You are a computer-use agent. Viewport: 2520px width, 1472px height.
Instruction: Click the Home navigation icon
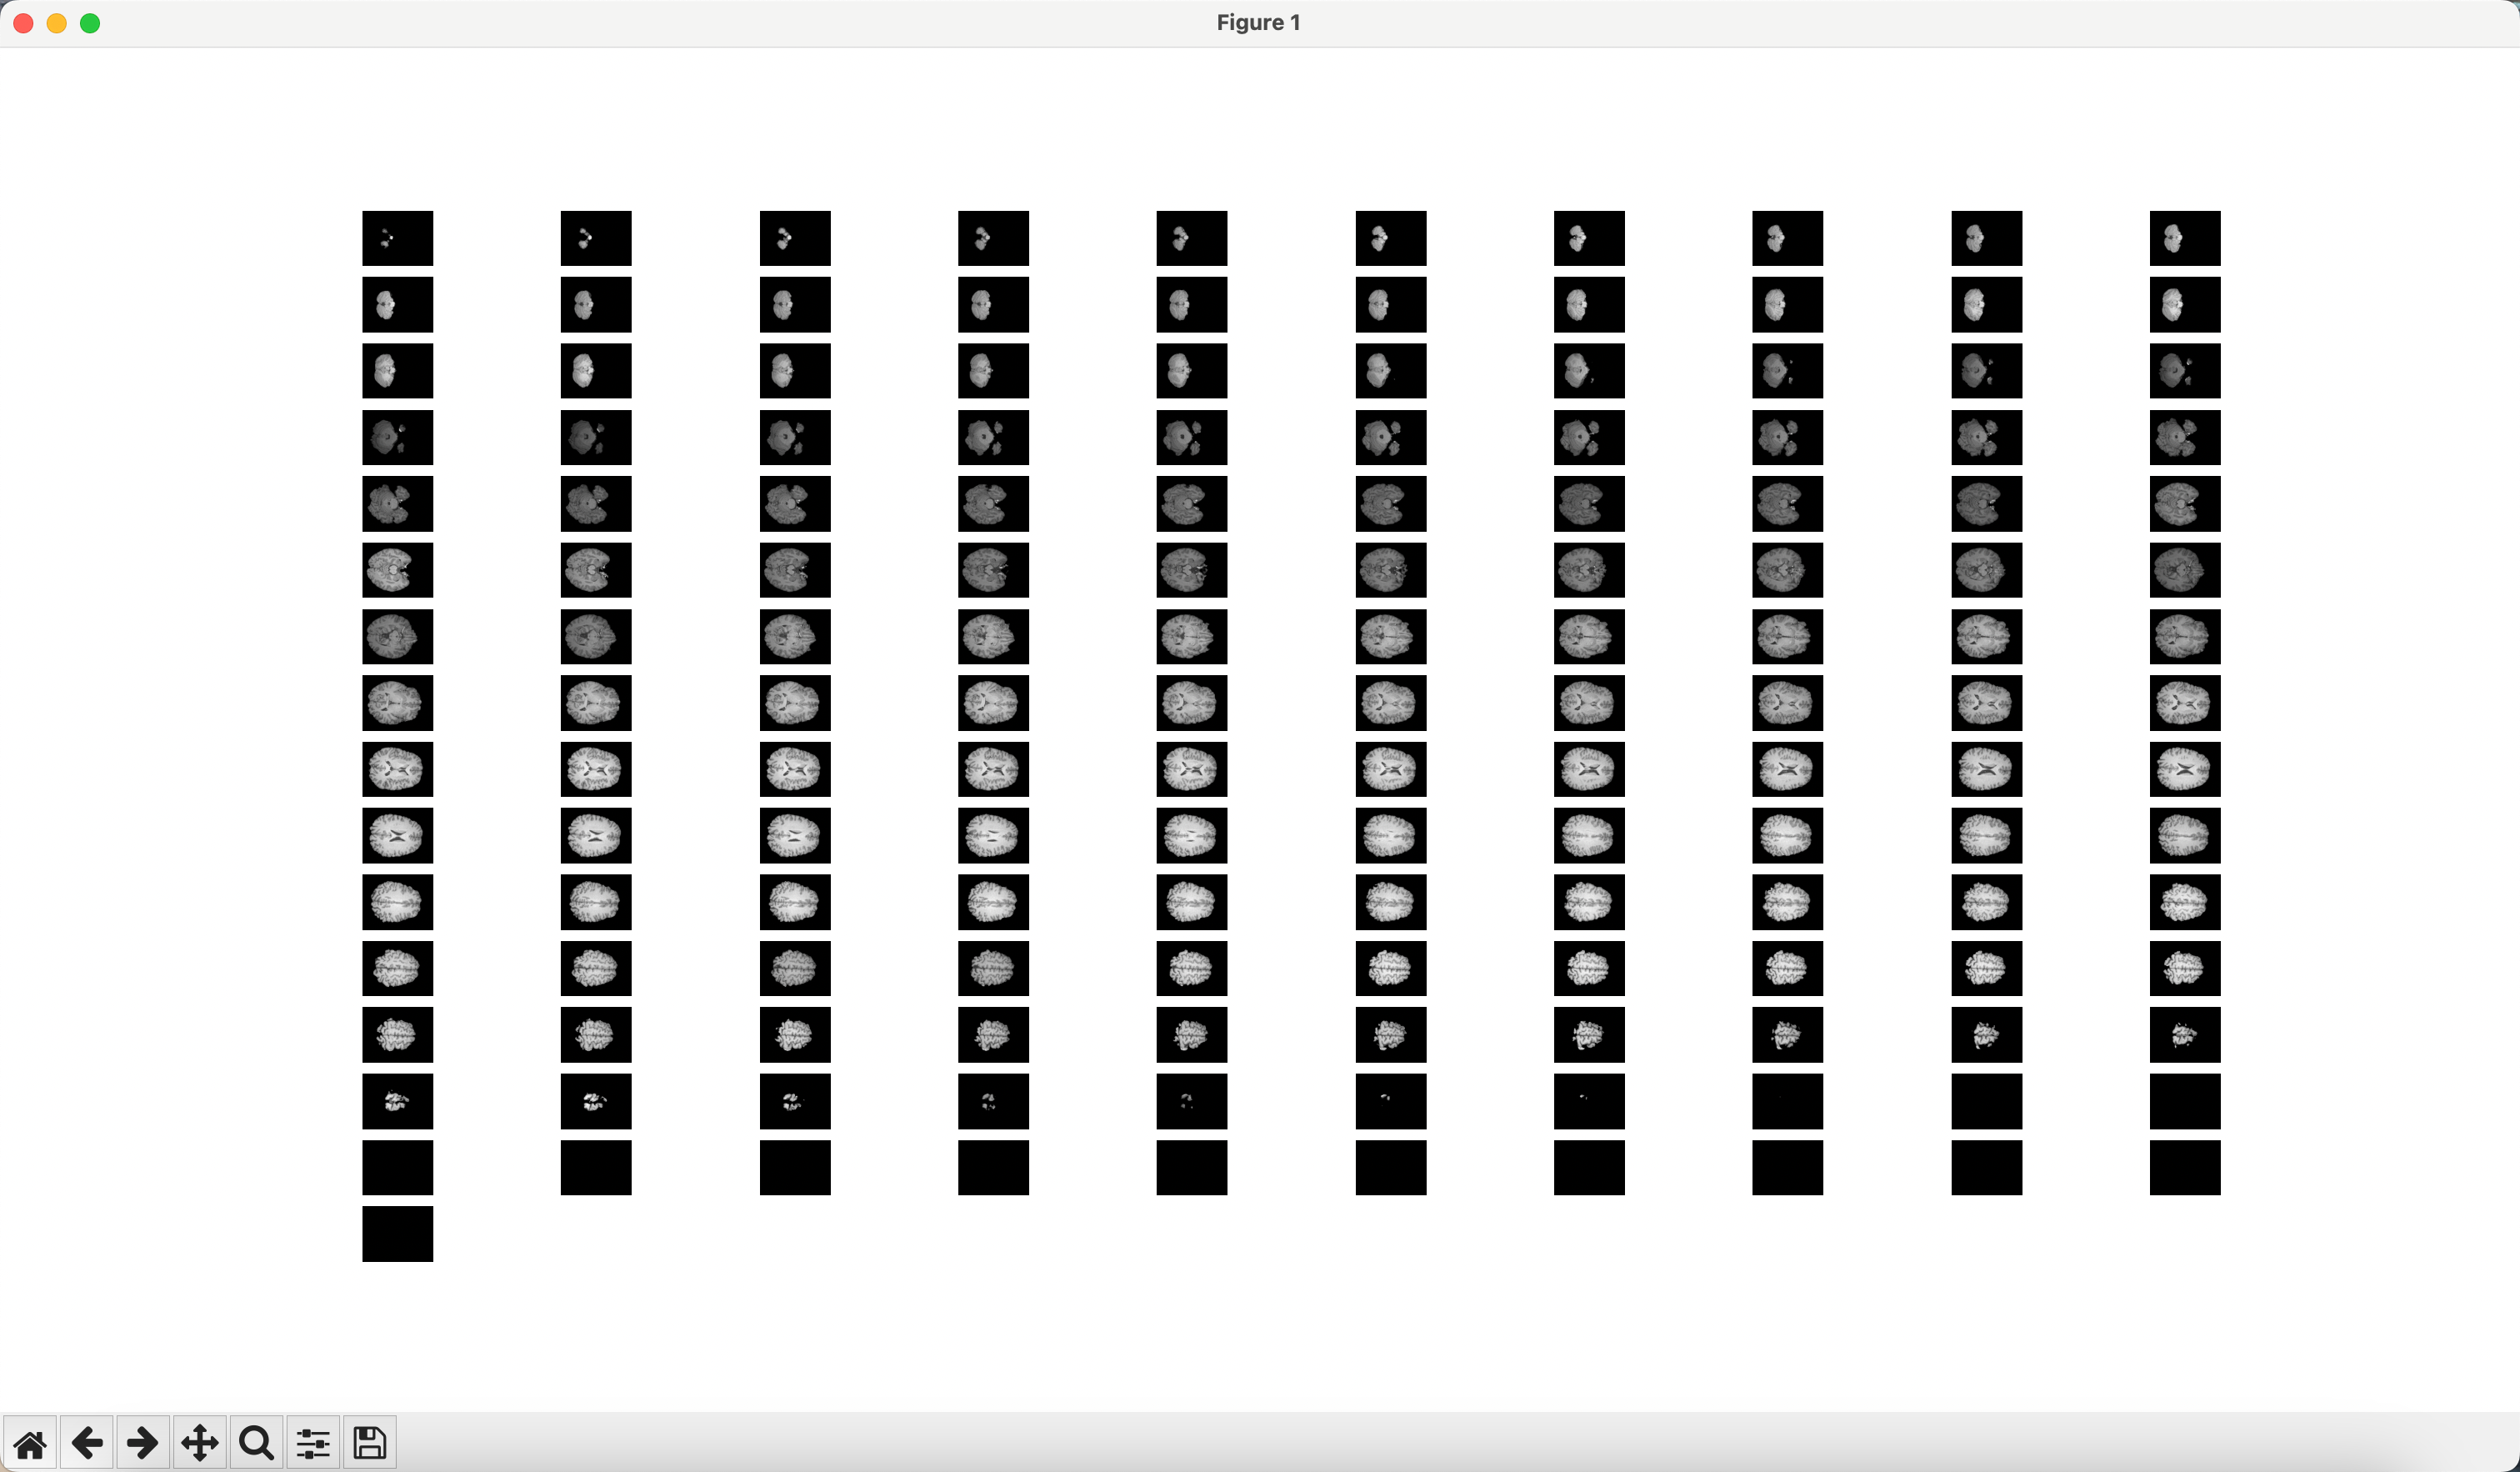(x=32, y=1440)
